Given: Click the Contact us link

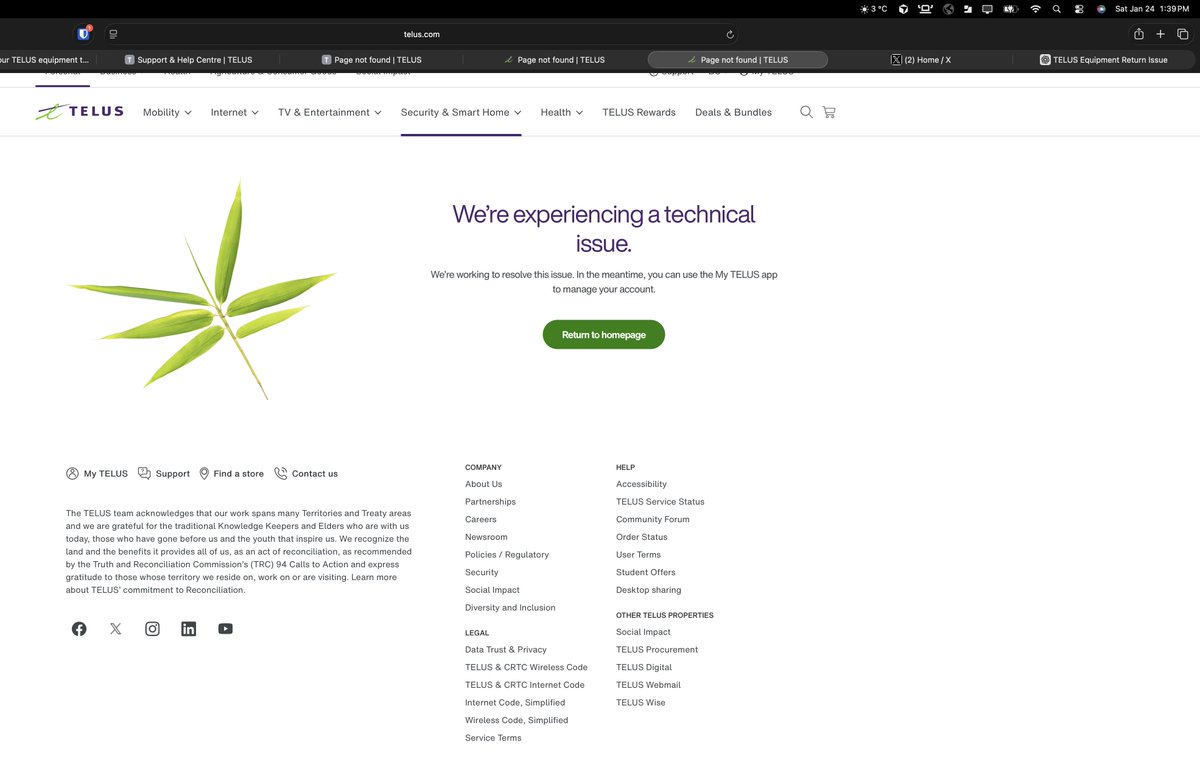Looking at the screenshot, I should [306, 474].
